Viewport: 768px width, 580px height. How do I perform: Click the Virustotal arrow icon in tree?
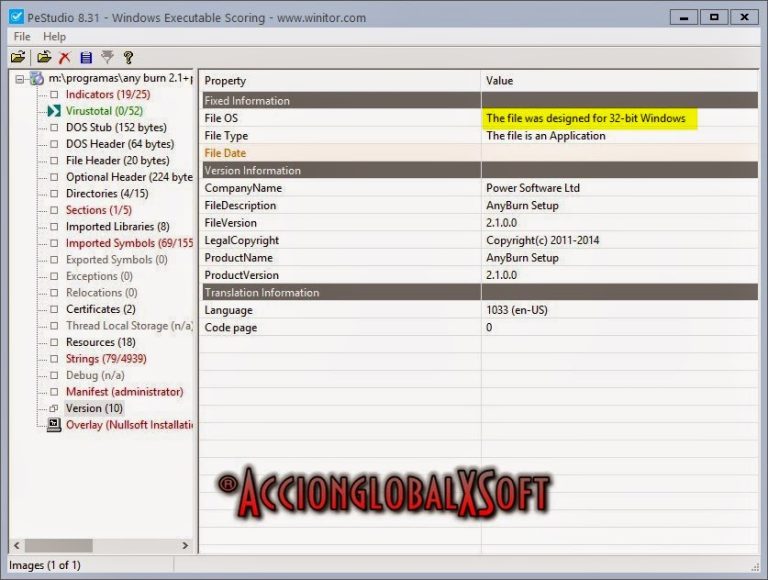point(54,111)
